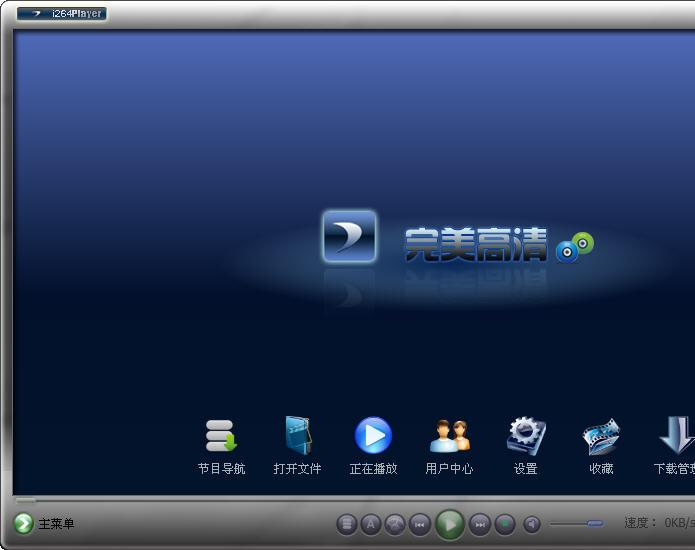Open the 正在播放 now playing icon
The image size is (695, 550).
click(x=373, y=435)
